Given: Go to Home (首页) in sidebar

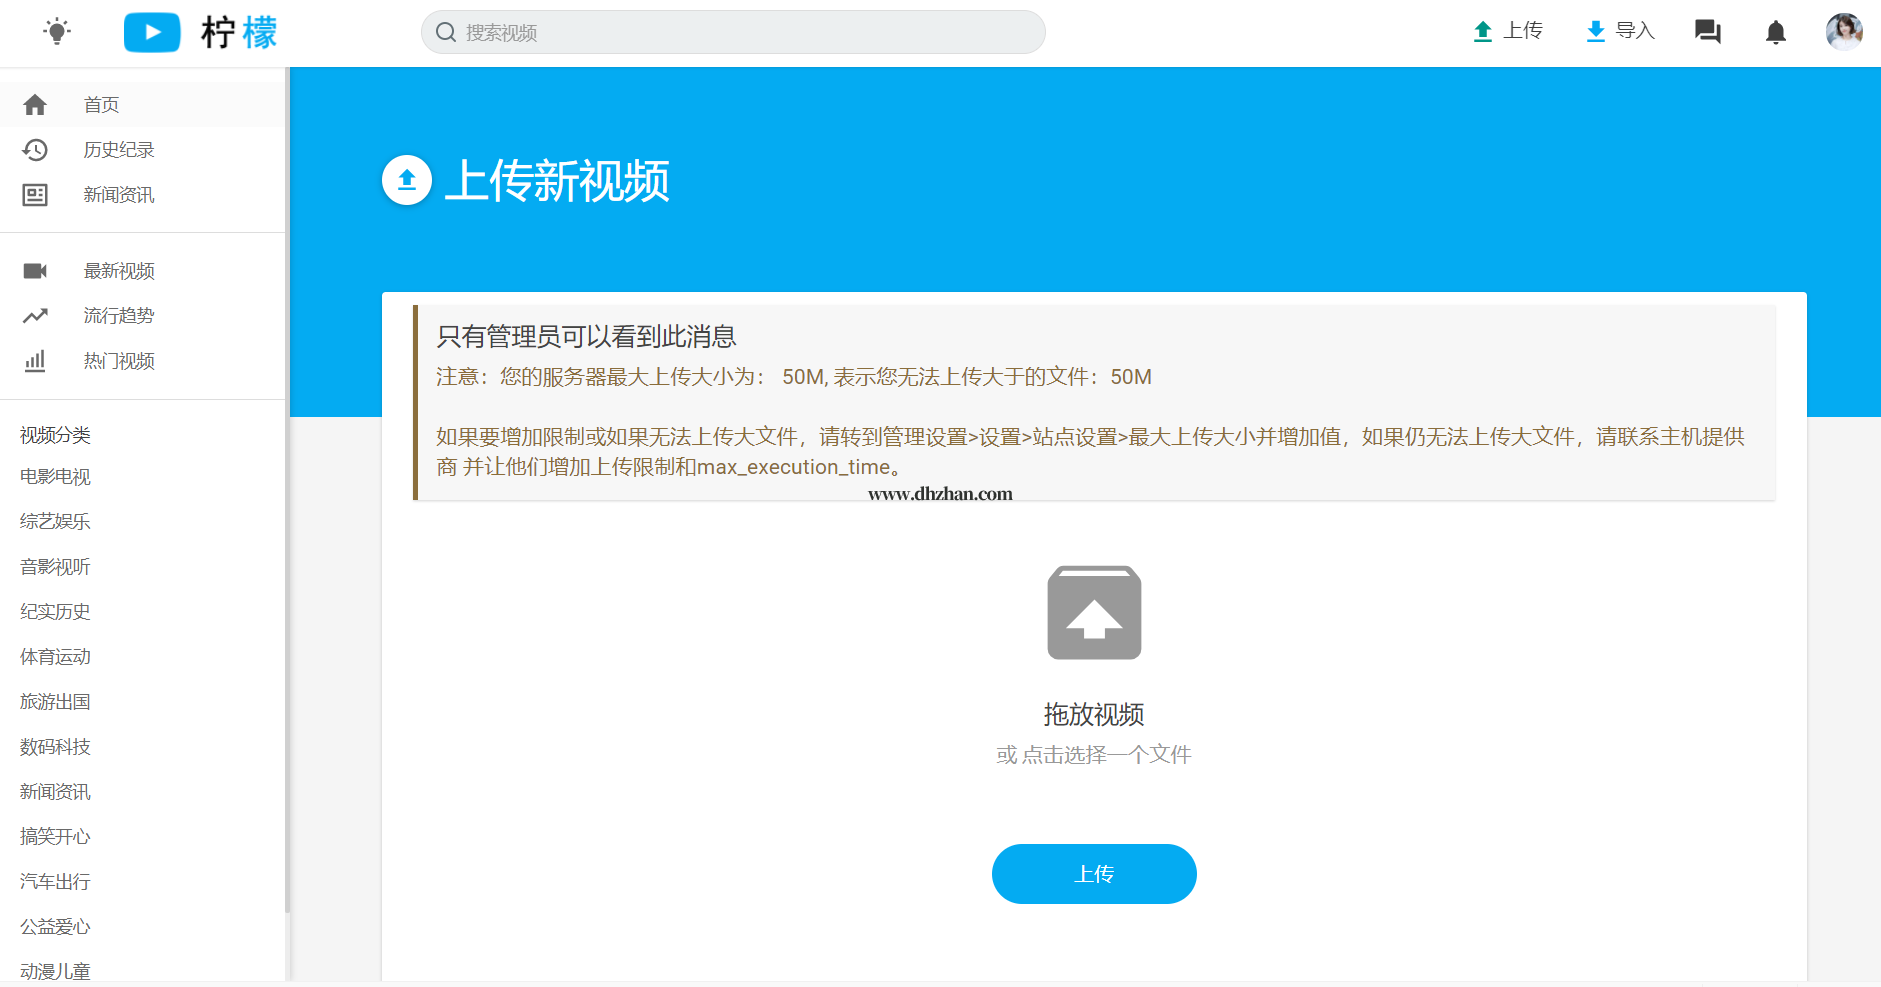Looking at the screenshot, I should 101,105.
